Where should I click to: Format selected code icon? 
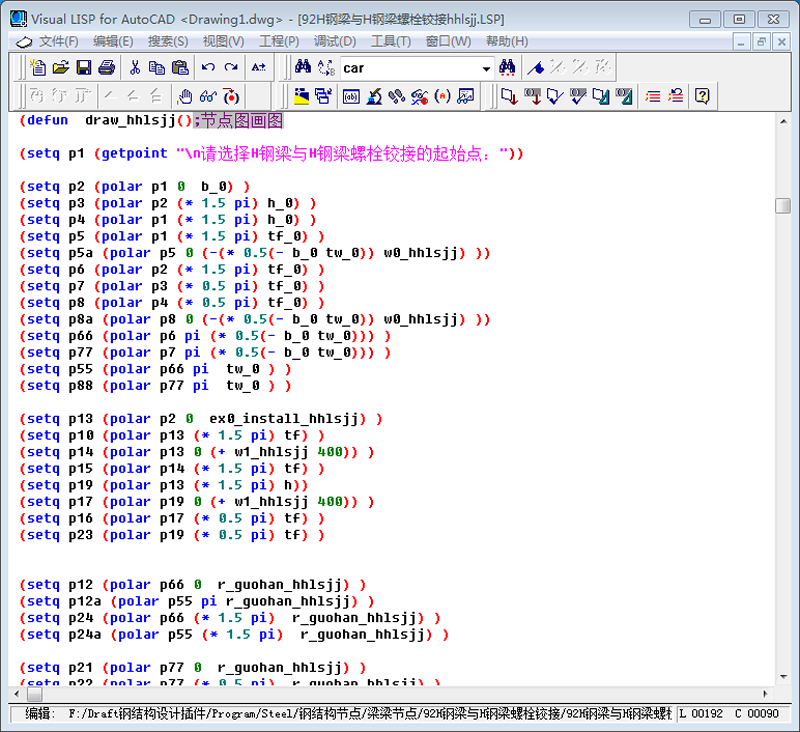pos(623,96)
